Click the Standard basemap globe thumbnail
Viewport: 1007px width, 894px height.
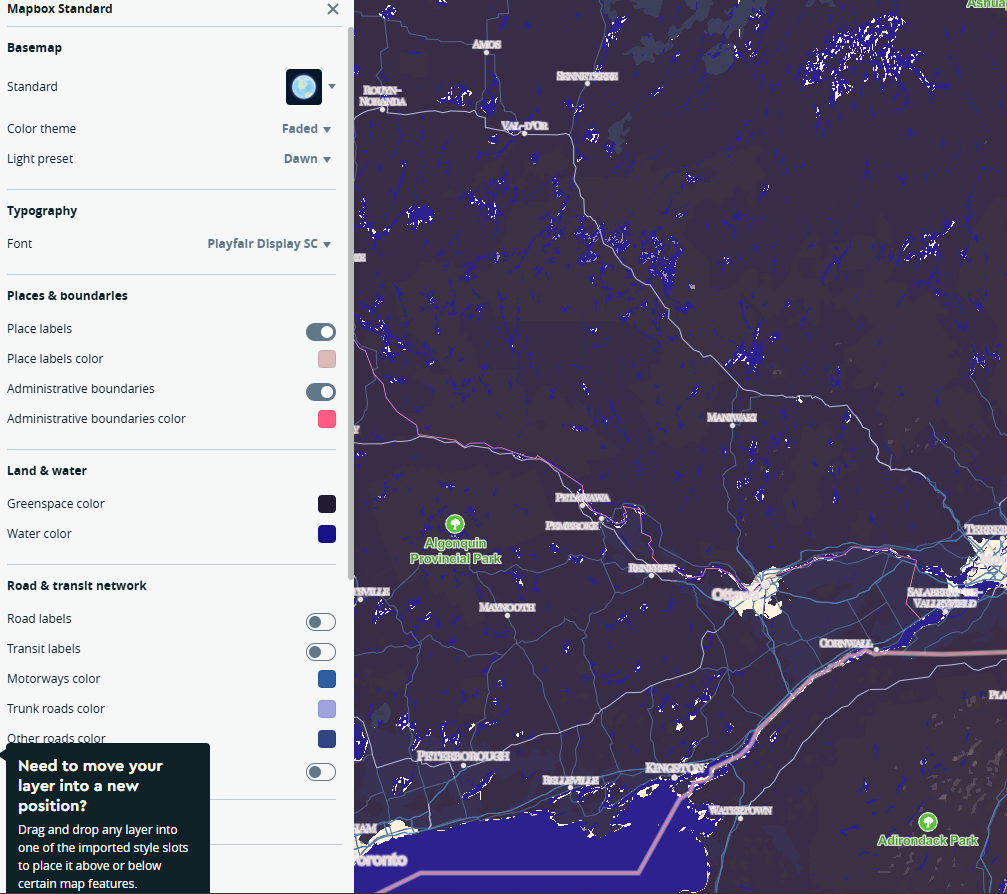coord(303,87)
